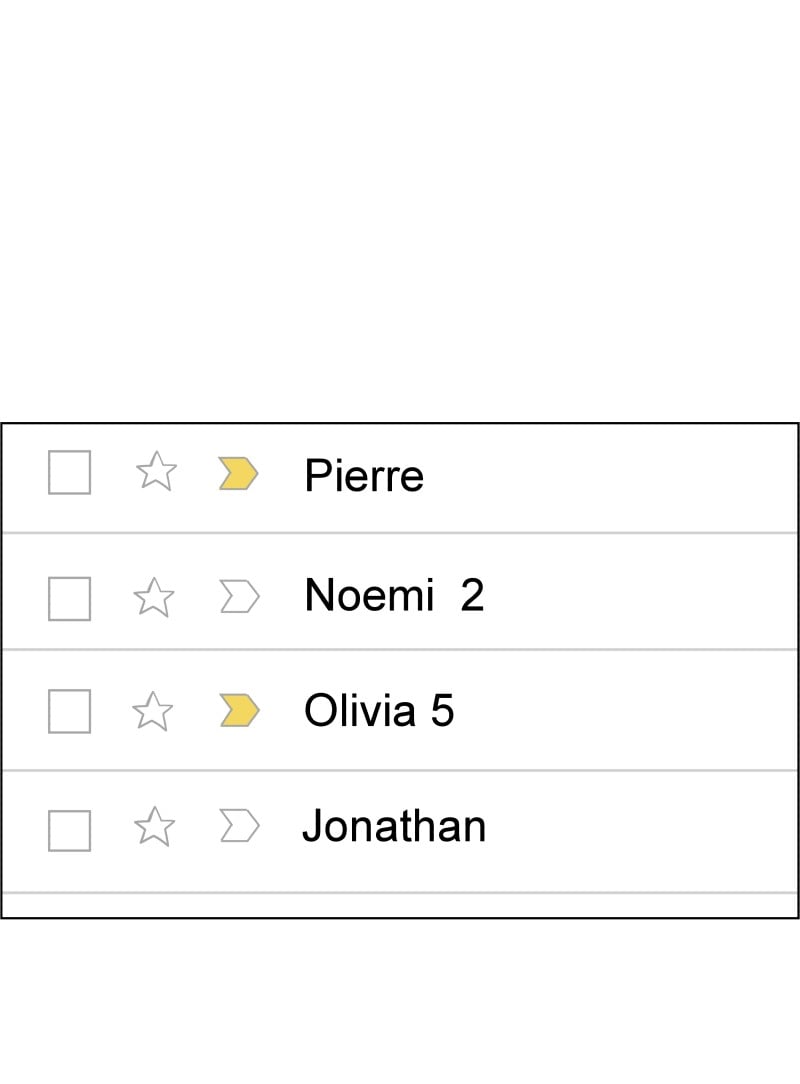Open the Olivia sender name
This screenshot has width=800, height=1084.
[360, 711]
